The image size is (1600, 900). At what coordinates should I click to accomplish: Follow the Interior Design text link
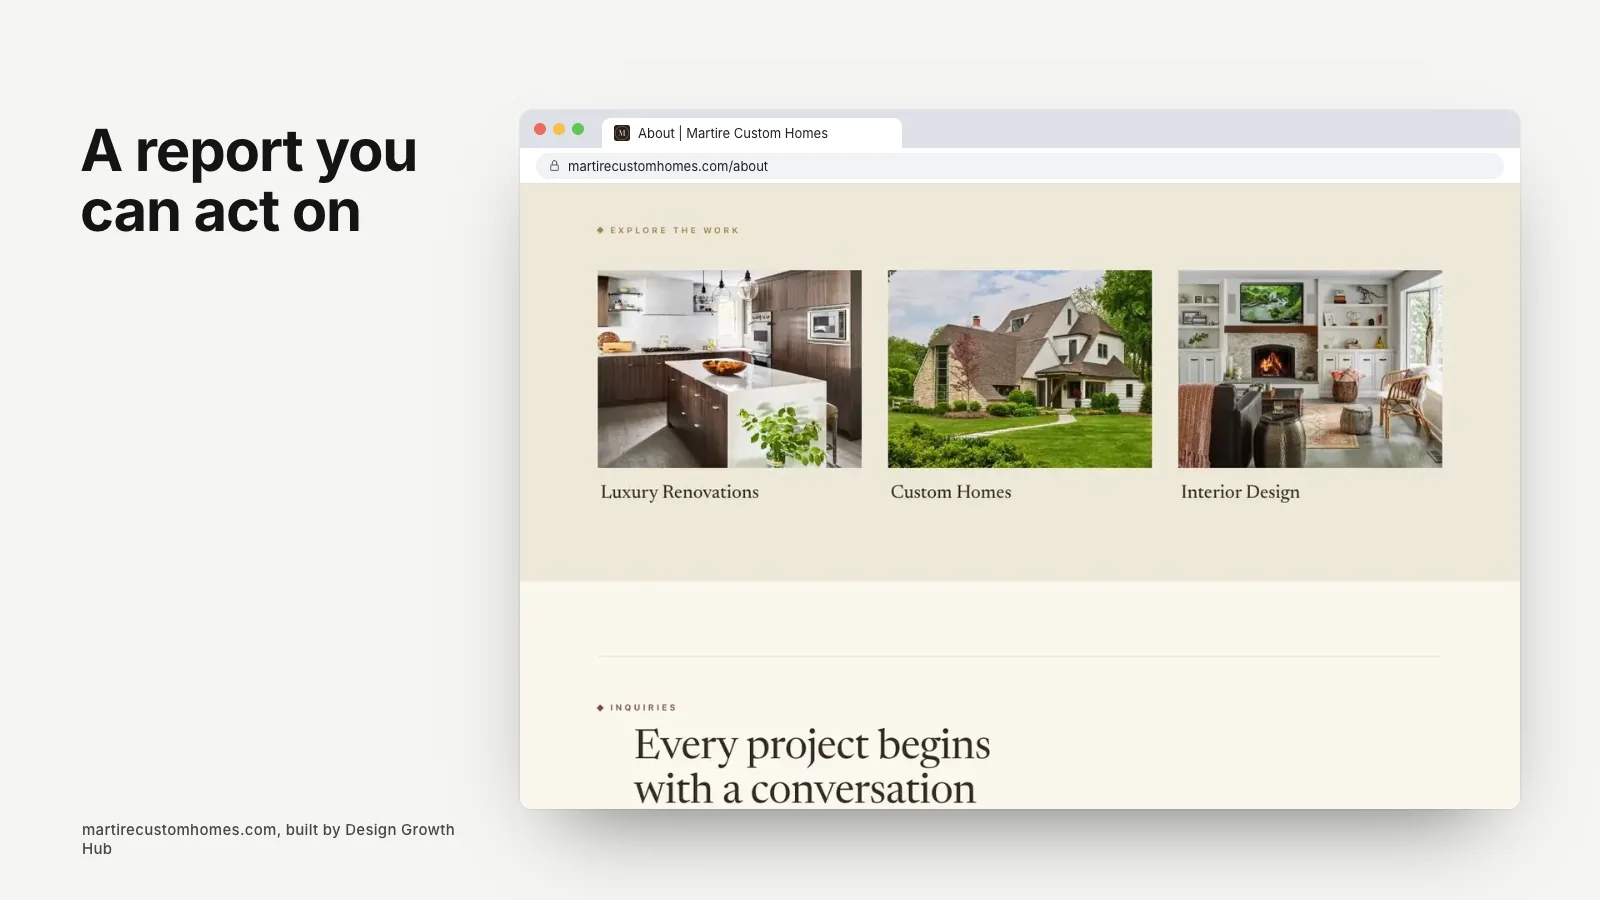[1240, 492]
